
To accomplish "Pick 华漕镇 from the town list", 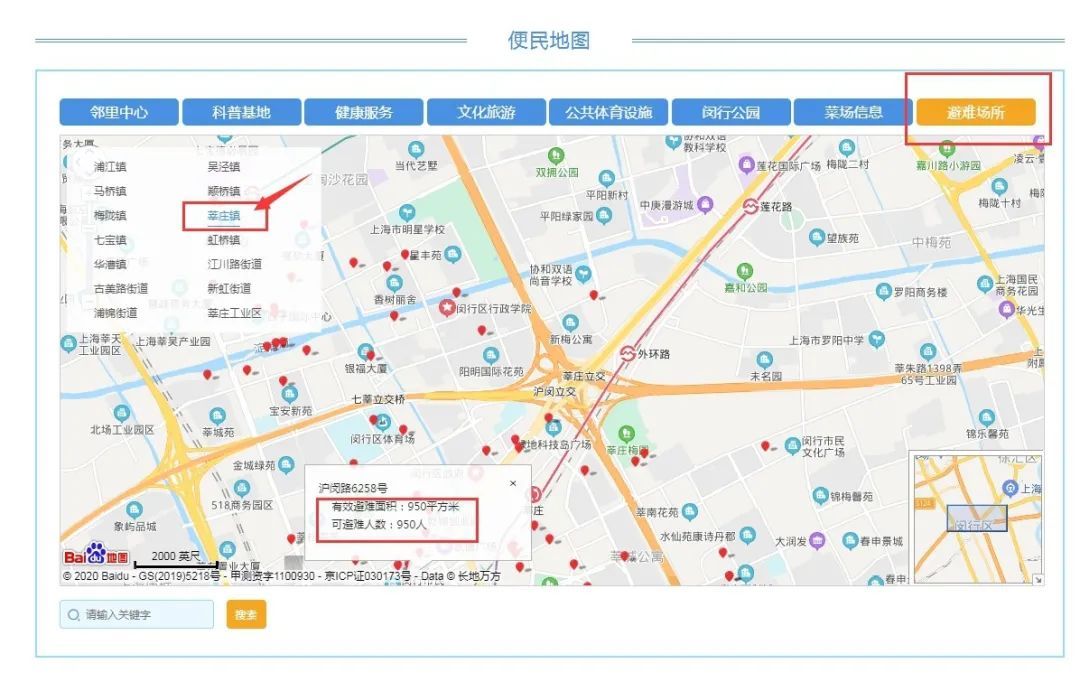I will coord(110,264).
